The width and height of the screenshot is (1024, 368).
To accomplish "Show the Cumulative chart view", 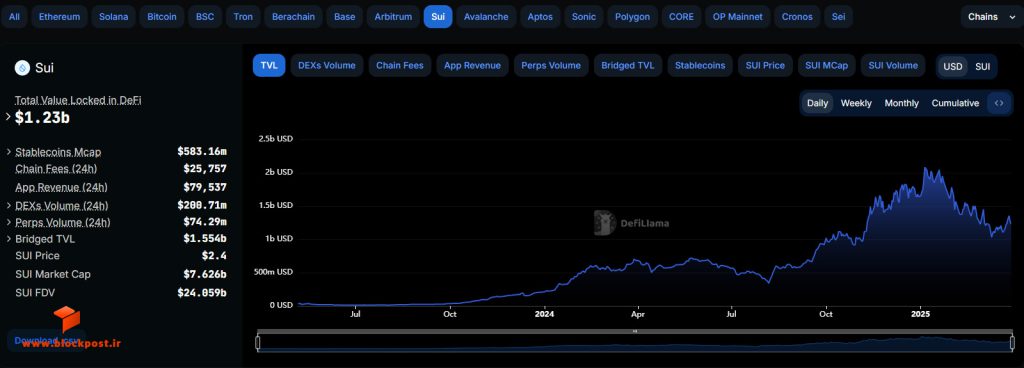I will [x=955, y=103].
